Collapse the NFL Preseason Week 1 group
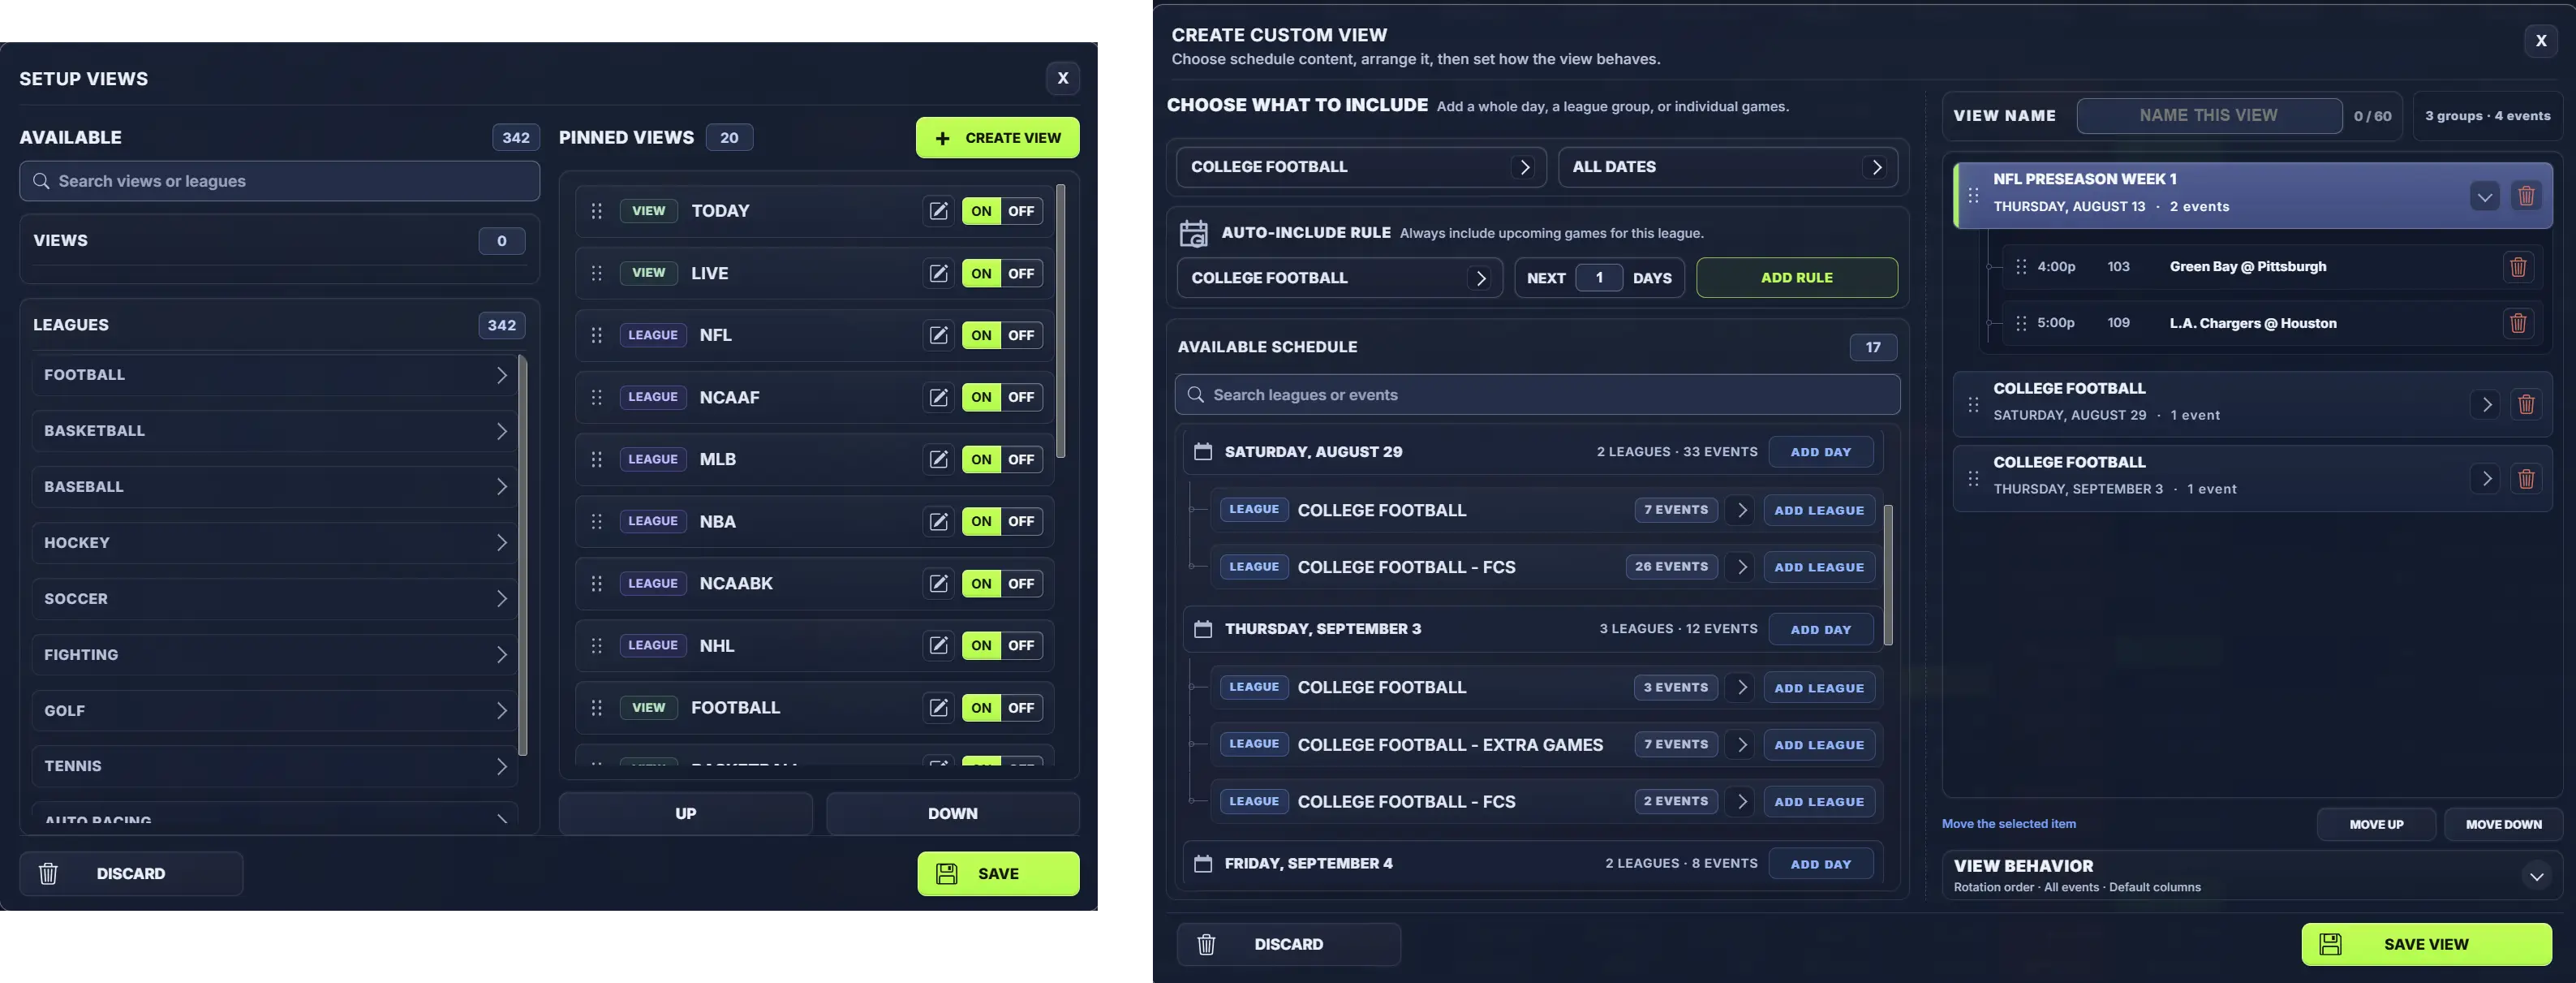 [x=2485, y=195]
